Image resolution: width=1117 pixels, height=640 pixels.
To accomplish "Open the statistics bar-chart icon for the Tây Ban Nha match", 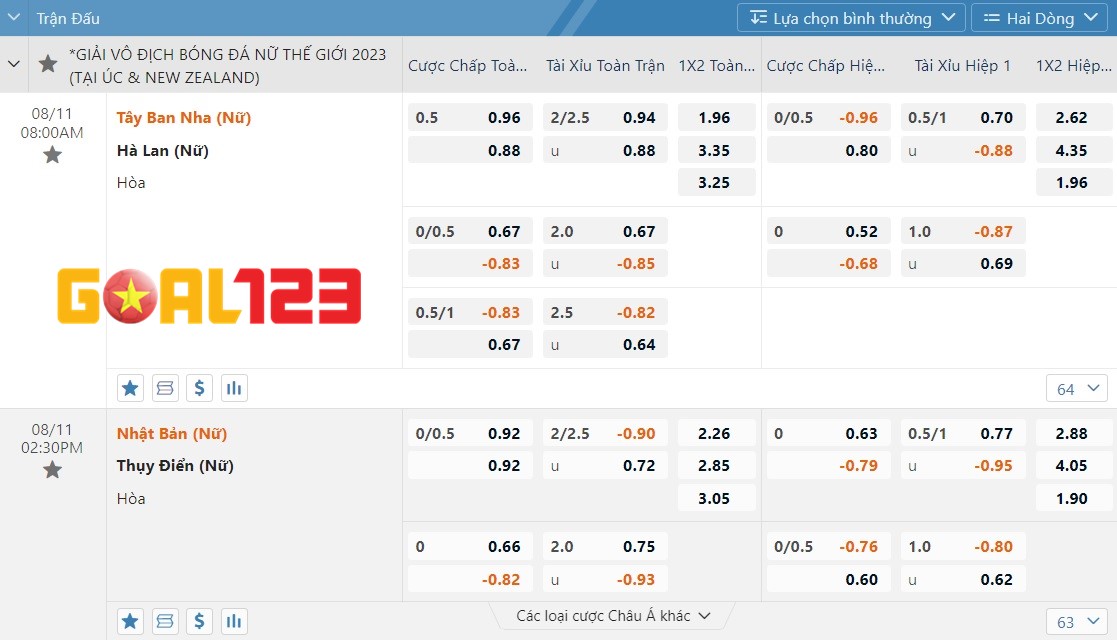I will (234, 388).
